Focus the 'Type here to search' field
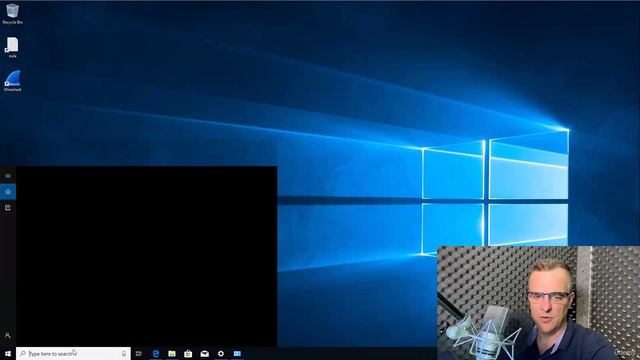 coord(73,353)
